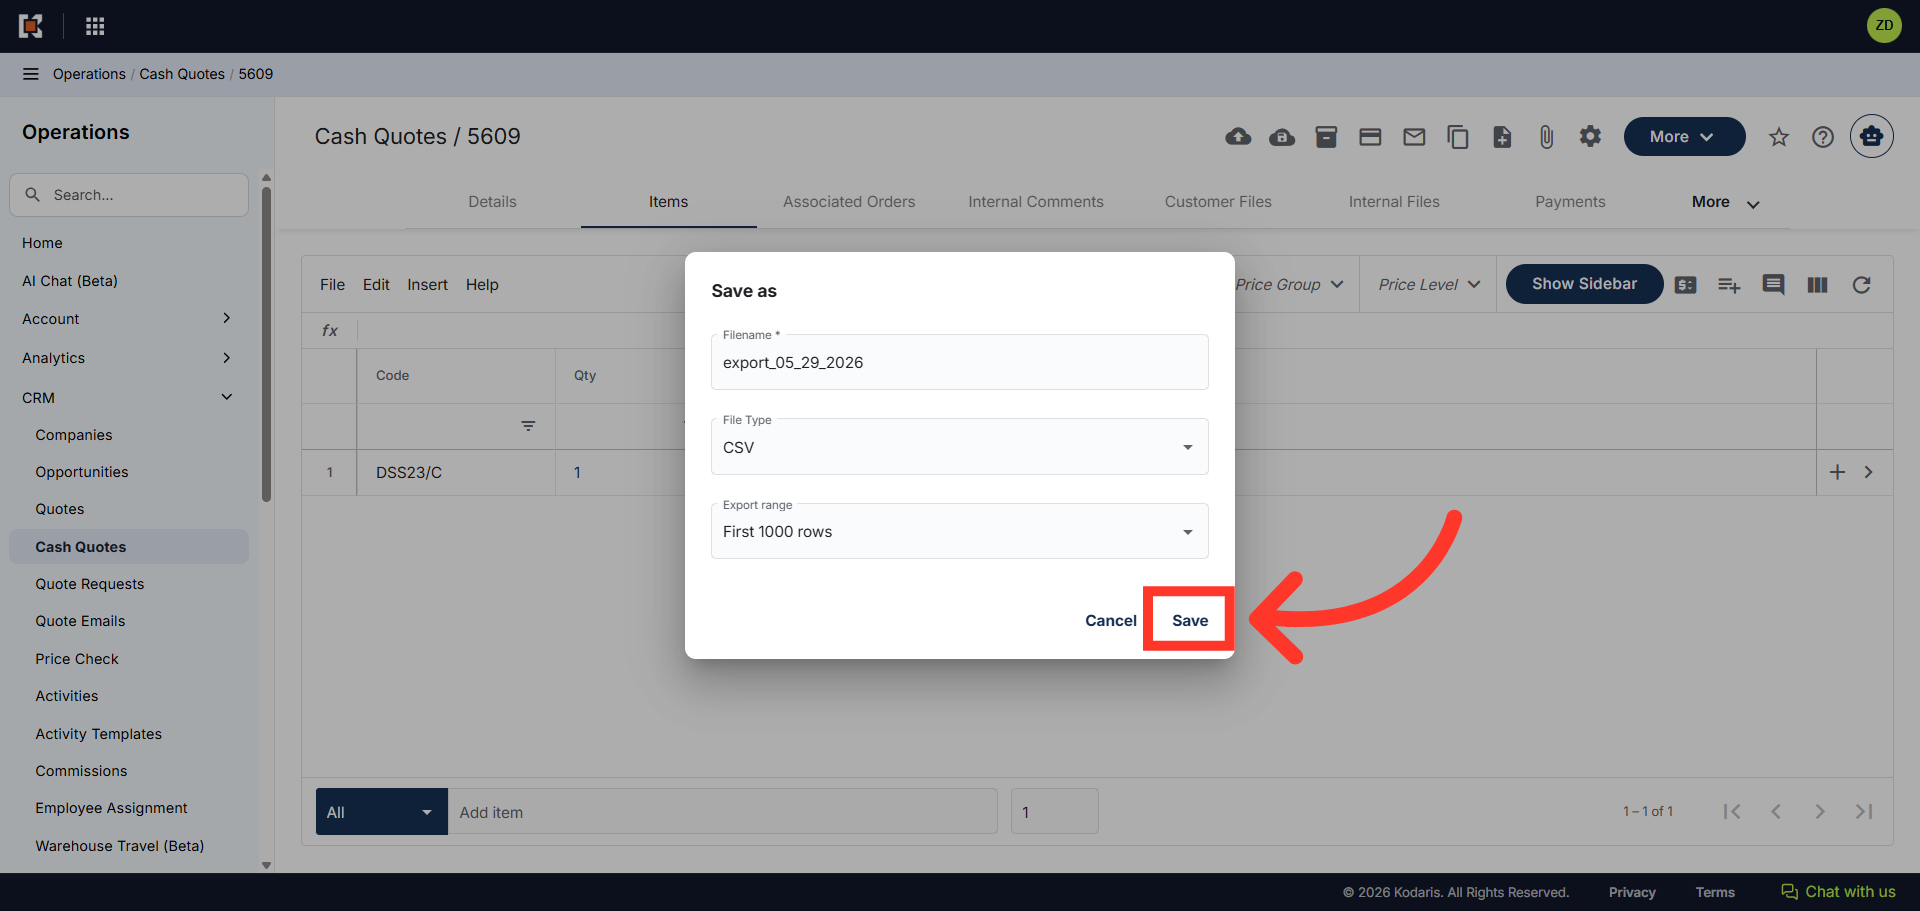The height and width of the screenshot is (911, 1920).
Task: Switch to the Internal Comments tab
Action: tap(1036, 202)
